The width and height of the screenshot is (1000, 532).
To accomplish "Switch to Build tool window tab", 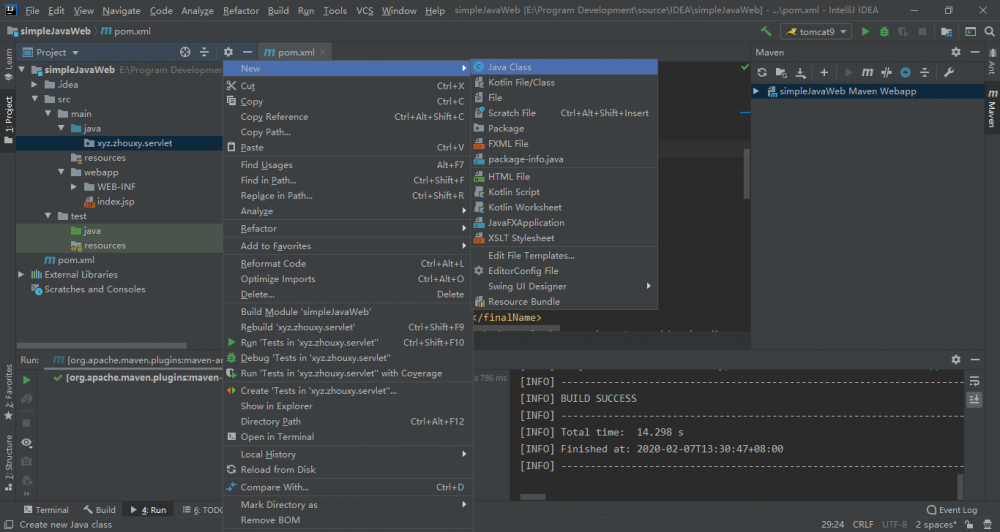I will pos(99,510).
